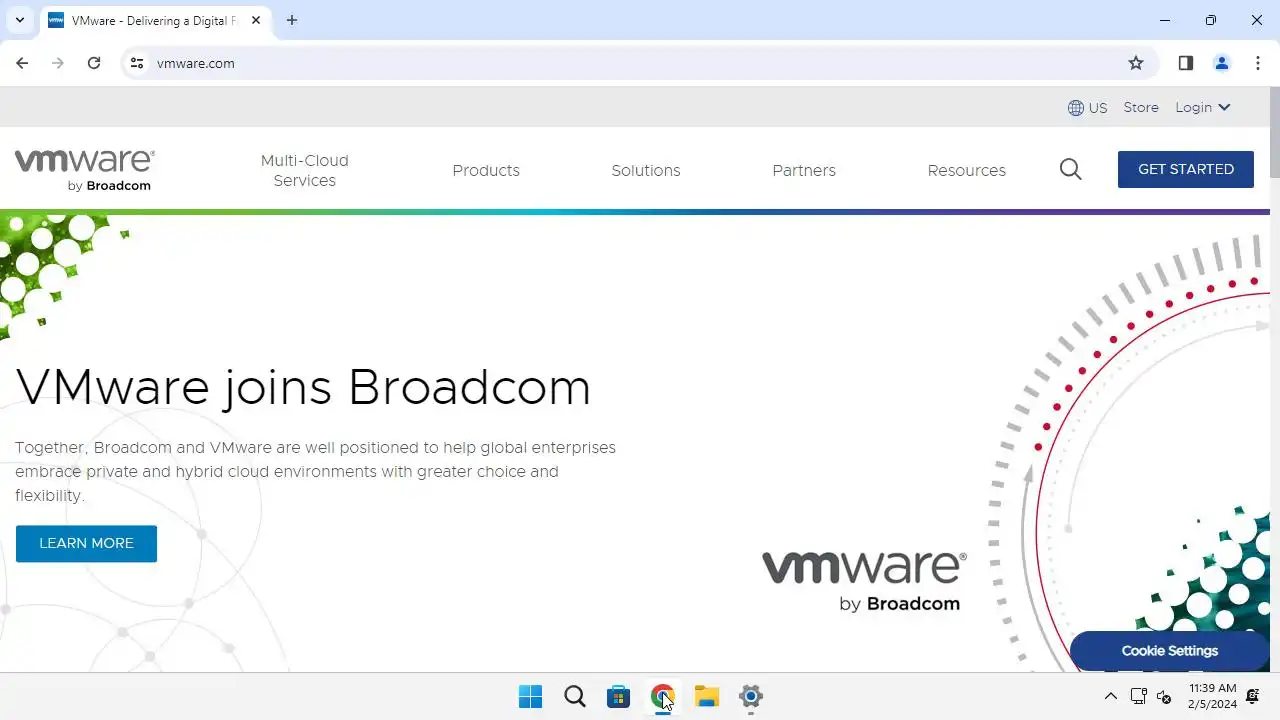Screen dimensions: 1280x720
Task: Select the VMware tab
Action: pyautogui.click(x=155, y=20)
